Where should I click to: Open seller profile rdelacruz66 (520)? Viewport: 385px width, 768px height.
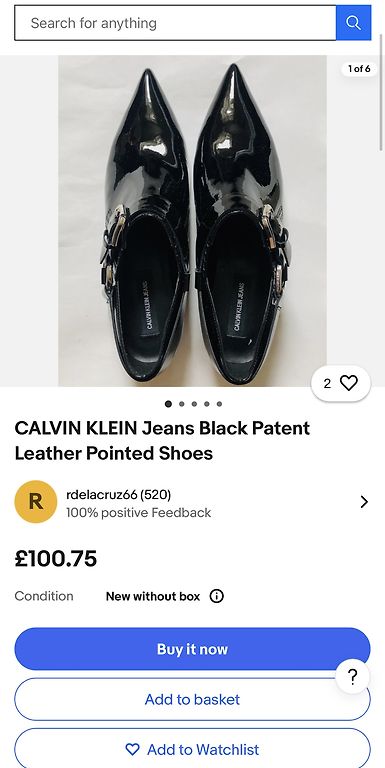pos(119,495)
